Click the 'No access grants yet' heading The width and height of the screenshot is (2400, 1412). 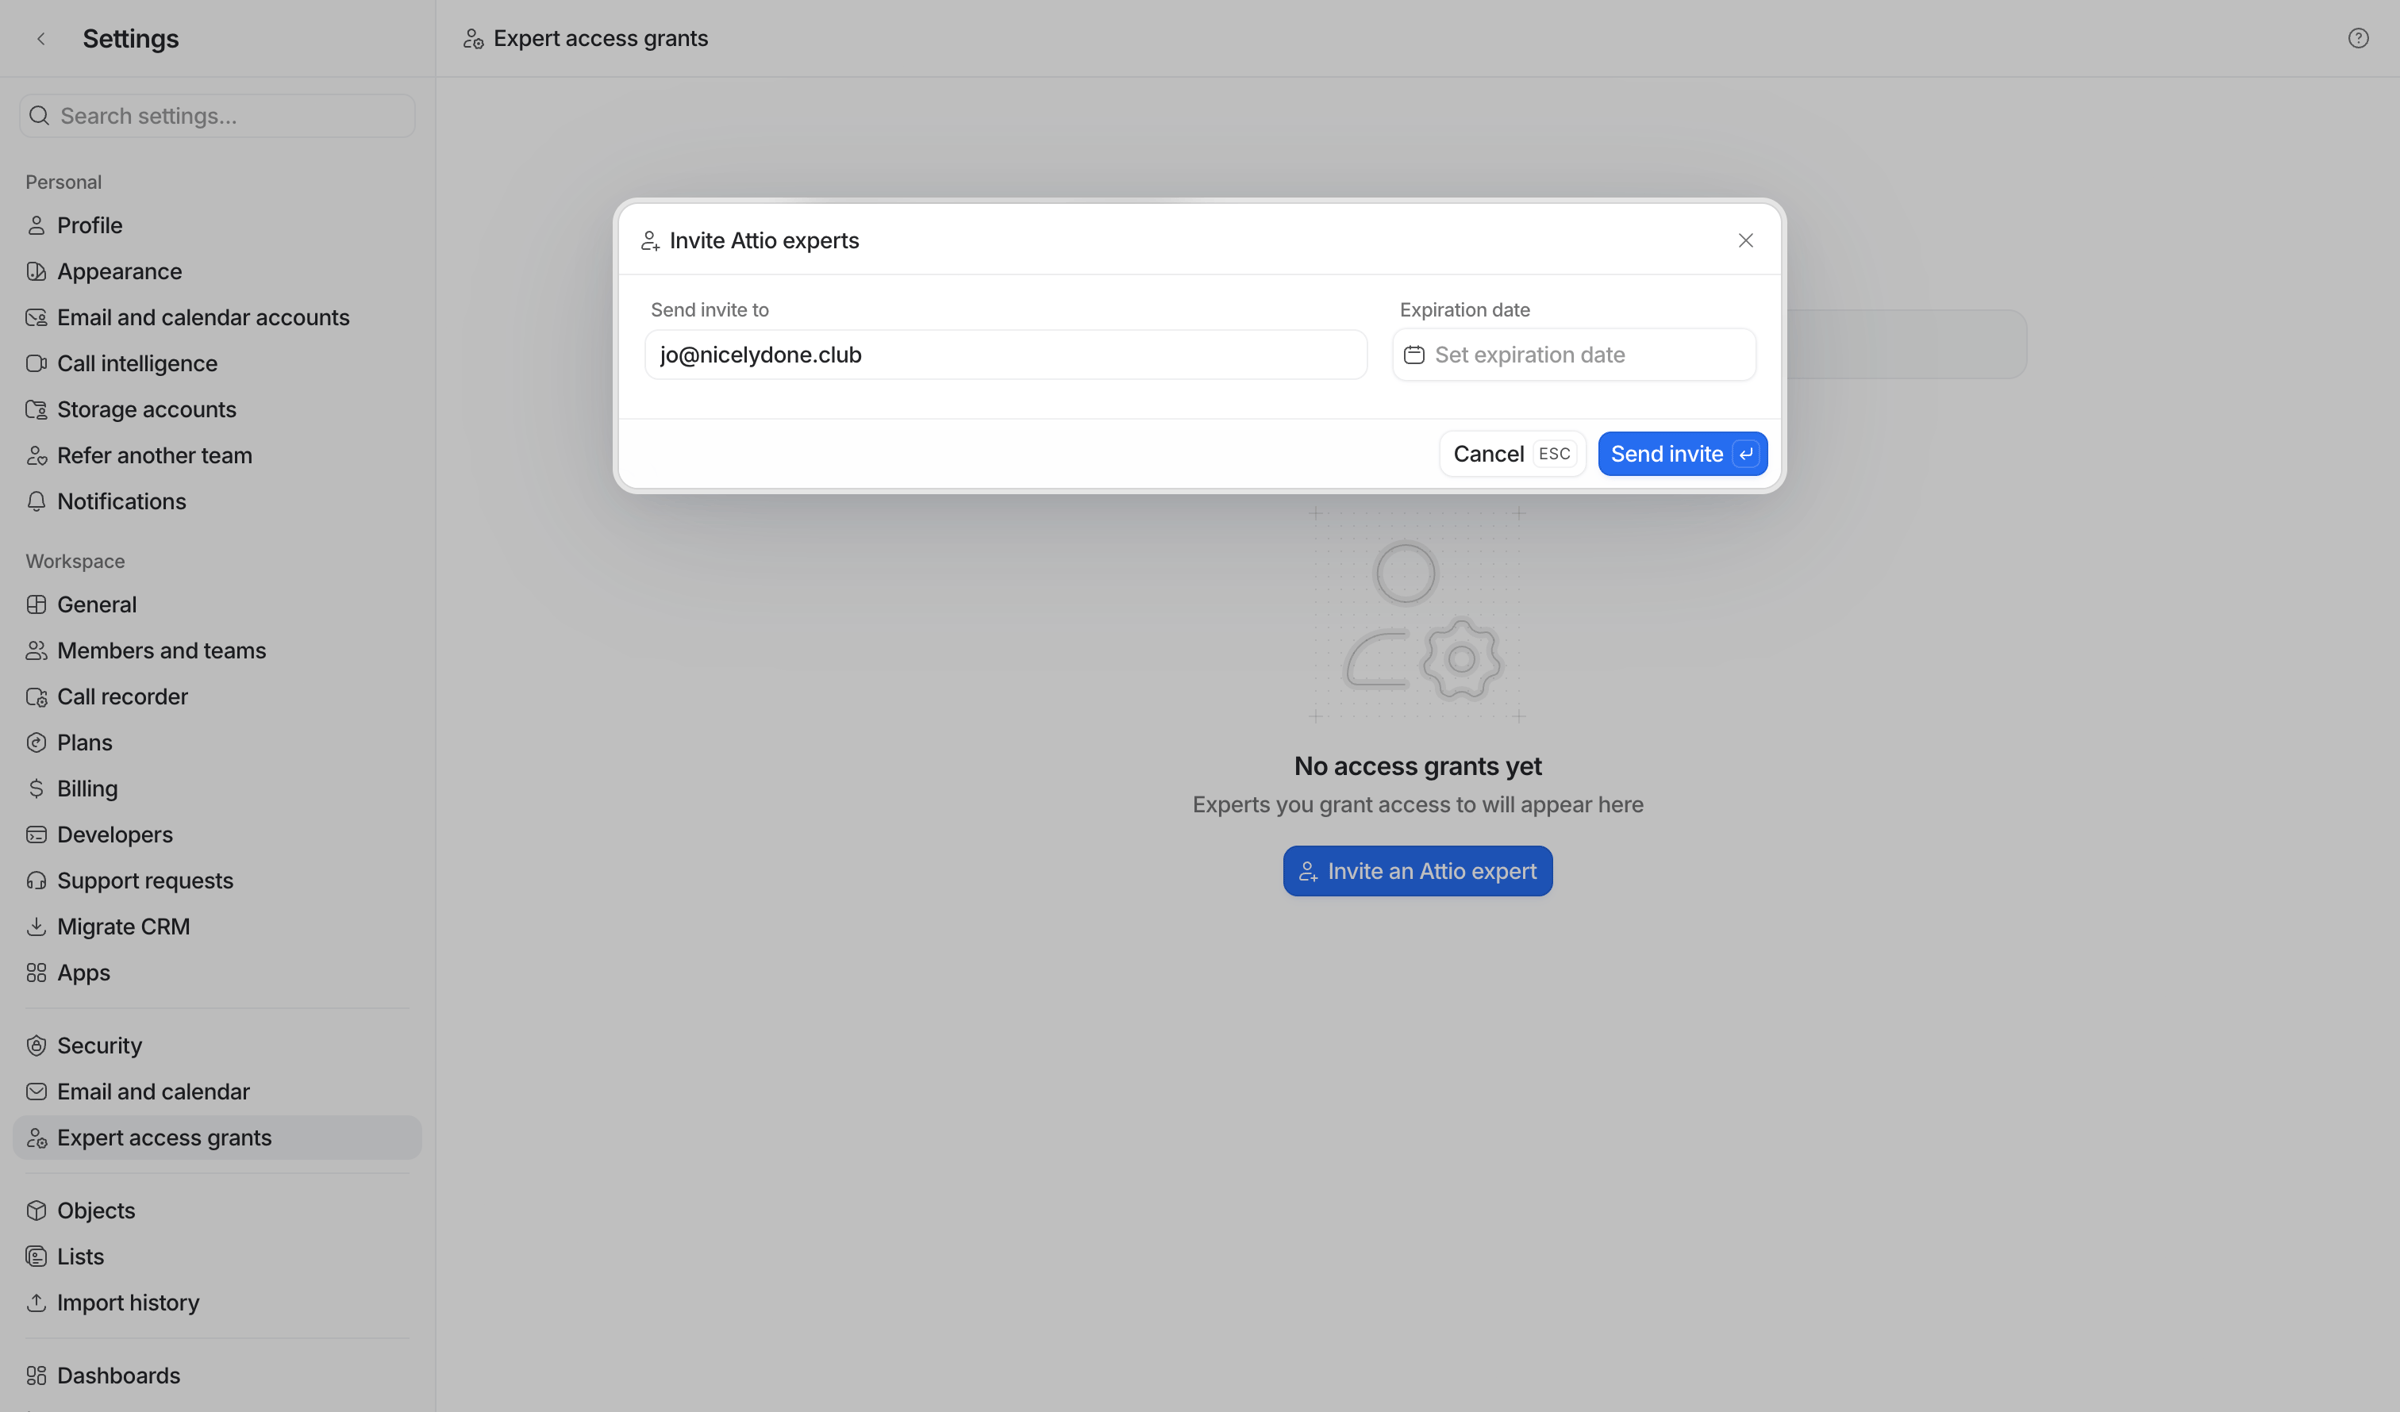[1417, 767]
